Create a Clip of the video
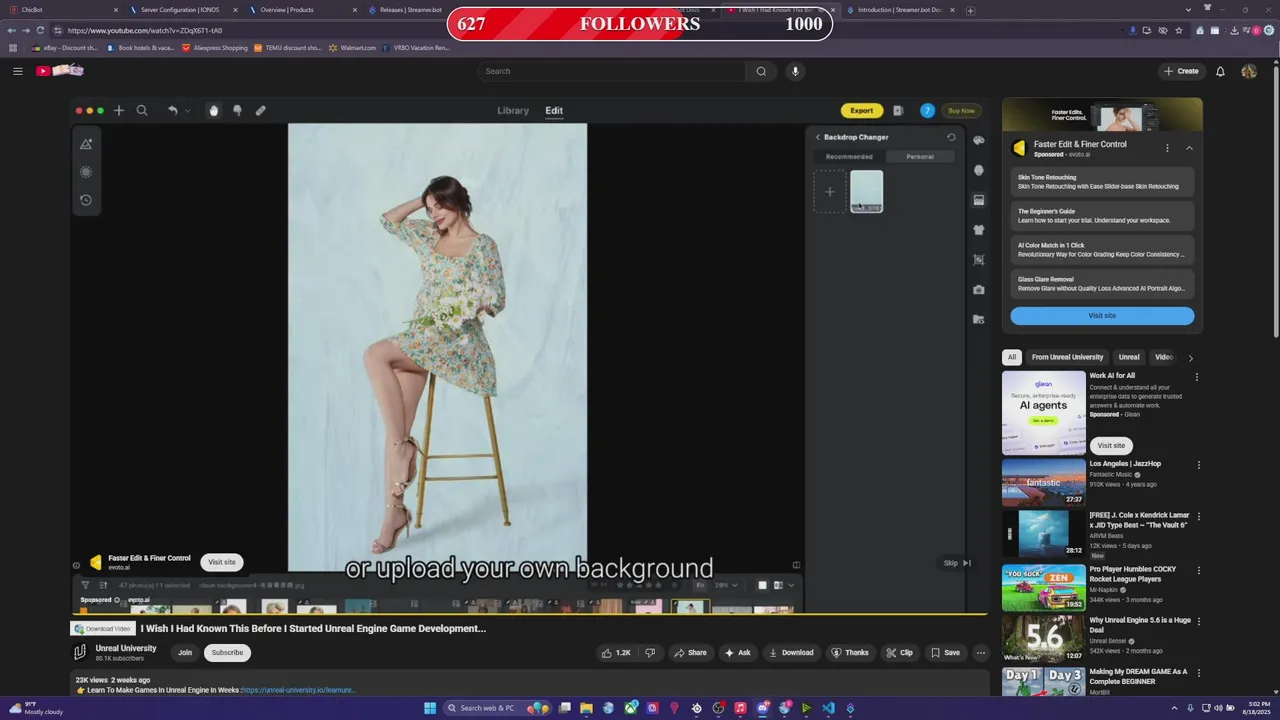This screenshot has width=1280, height=720. 899,653
